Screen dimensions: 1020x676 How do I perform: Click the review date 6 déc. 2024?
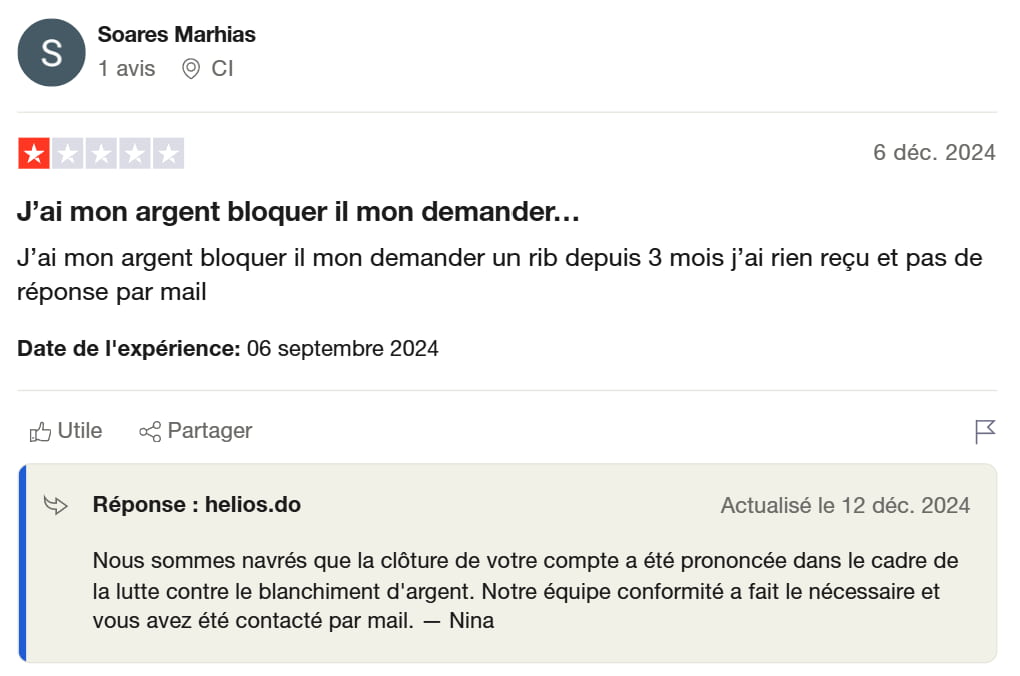click(935, 152)
